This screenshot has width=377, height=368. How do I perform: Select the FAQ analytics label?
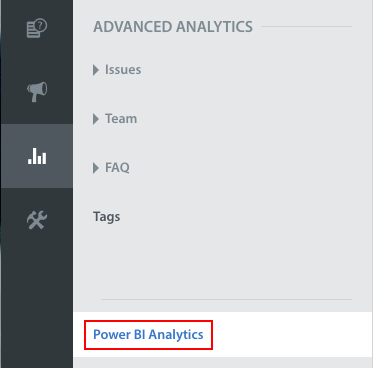pyautogui.click(x=117, y=168)
